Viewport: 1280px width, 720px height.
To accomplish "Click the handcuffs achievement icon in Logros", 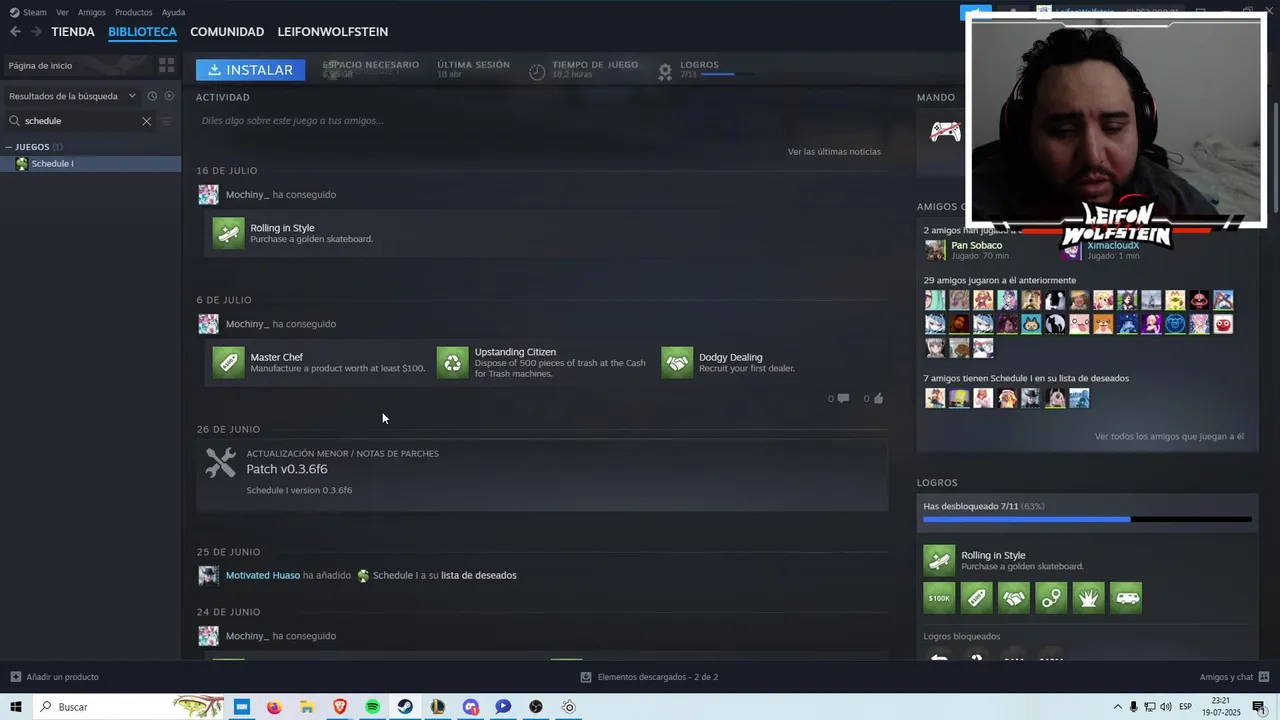I will [x=1051, y=598].
